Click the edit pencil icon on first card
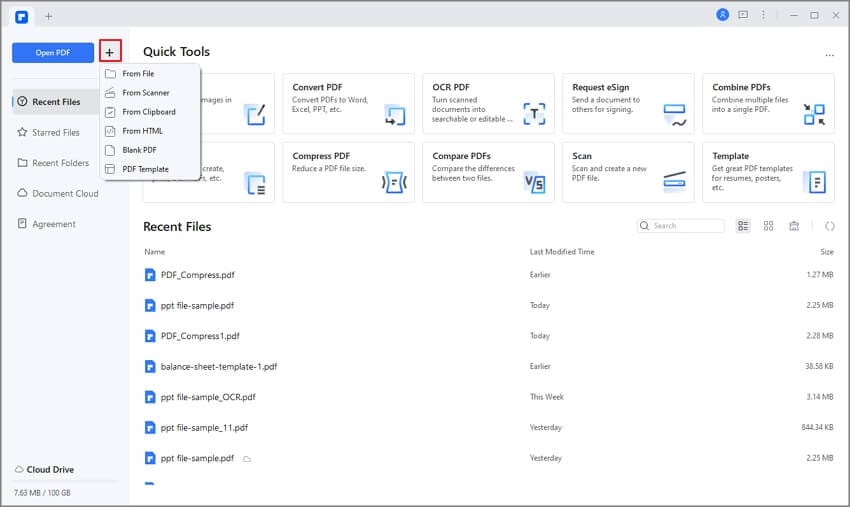Screen dimensions: 850x507 tap(255, 115)
